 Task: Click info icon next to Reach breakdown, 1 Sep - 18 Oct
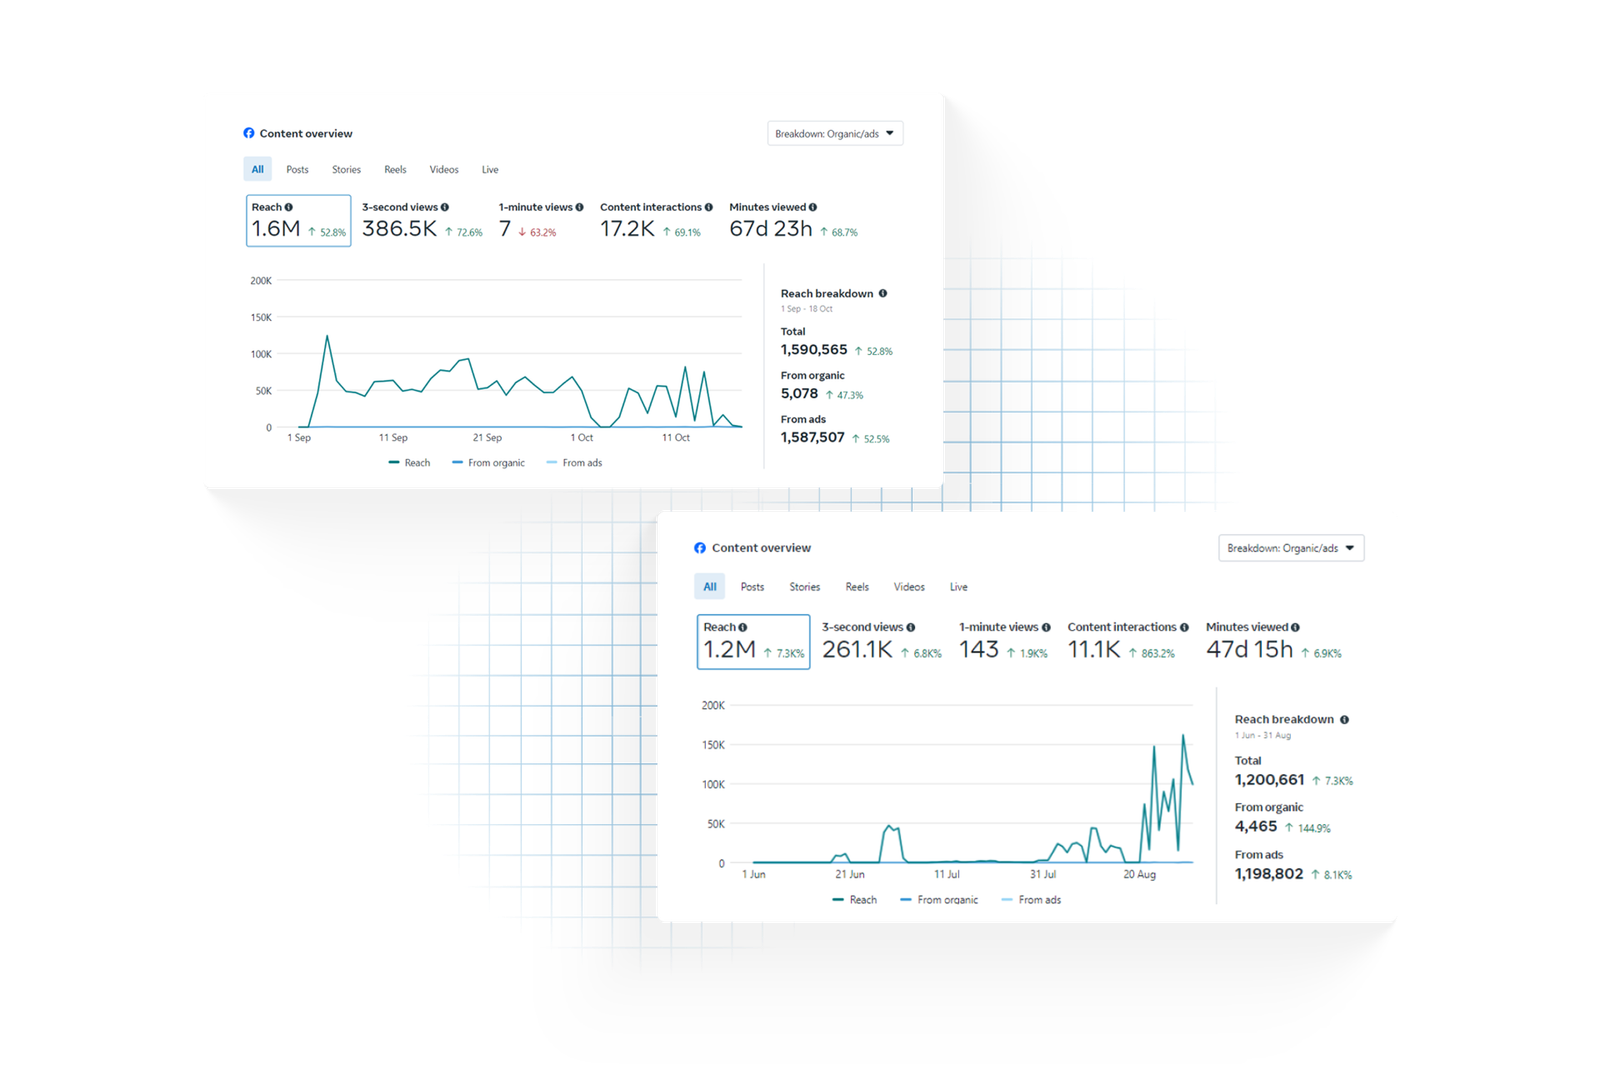click(883, 293)
